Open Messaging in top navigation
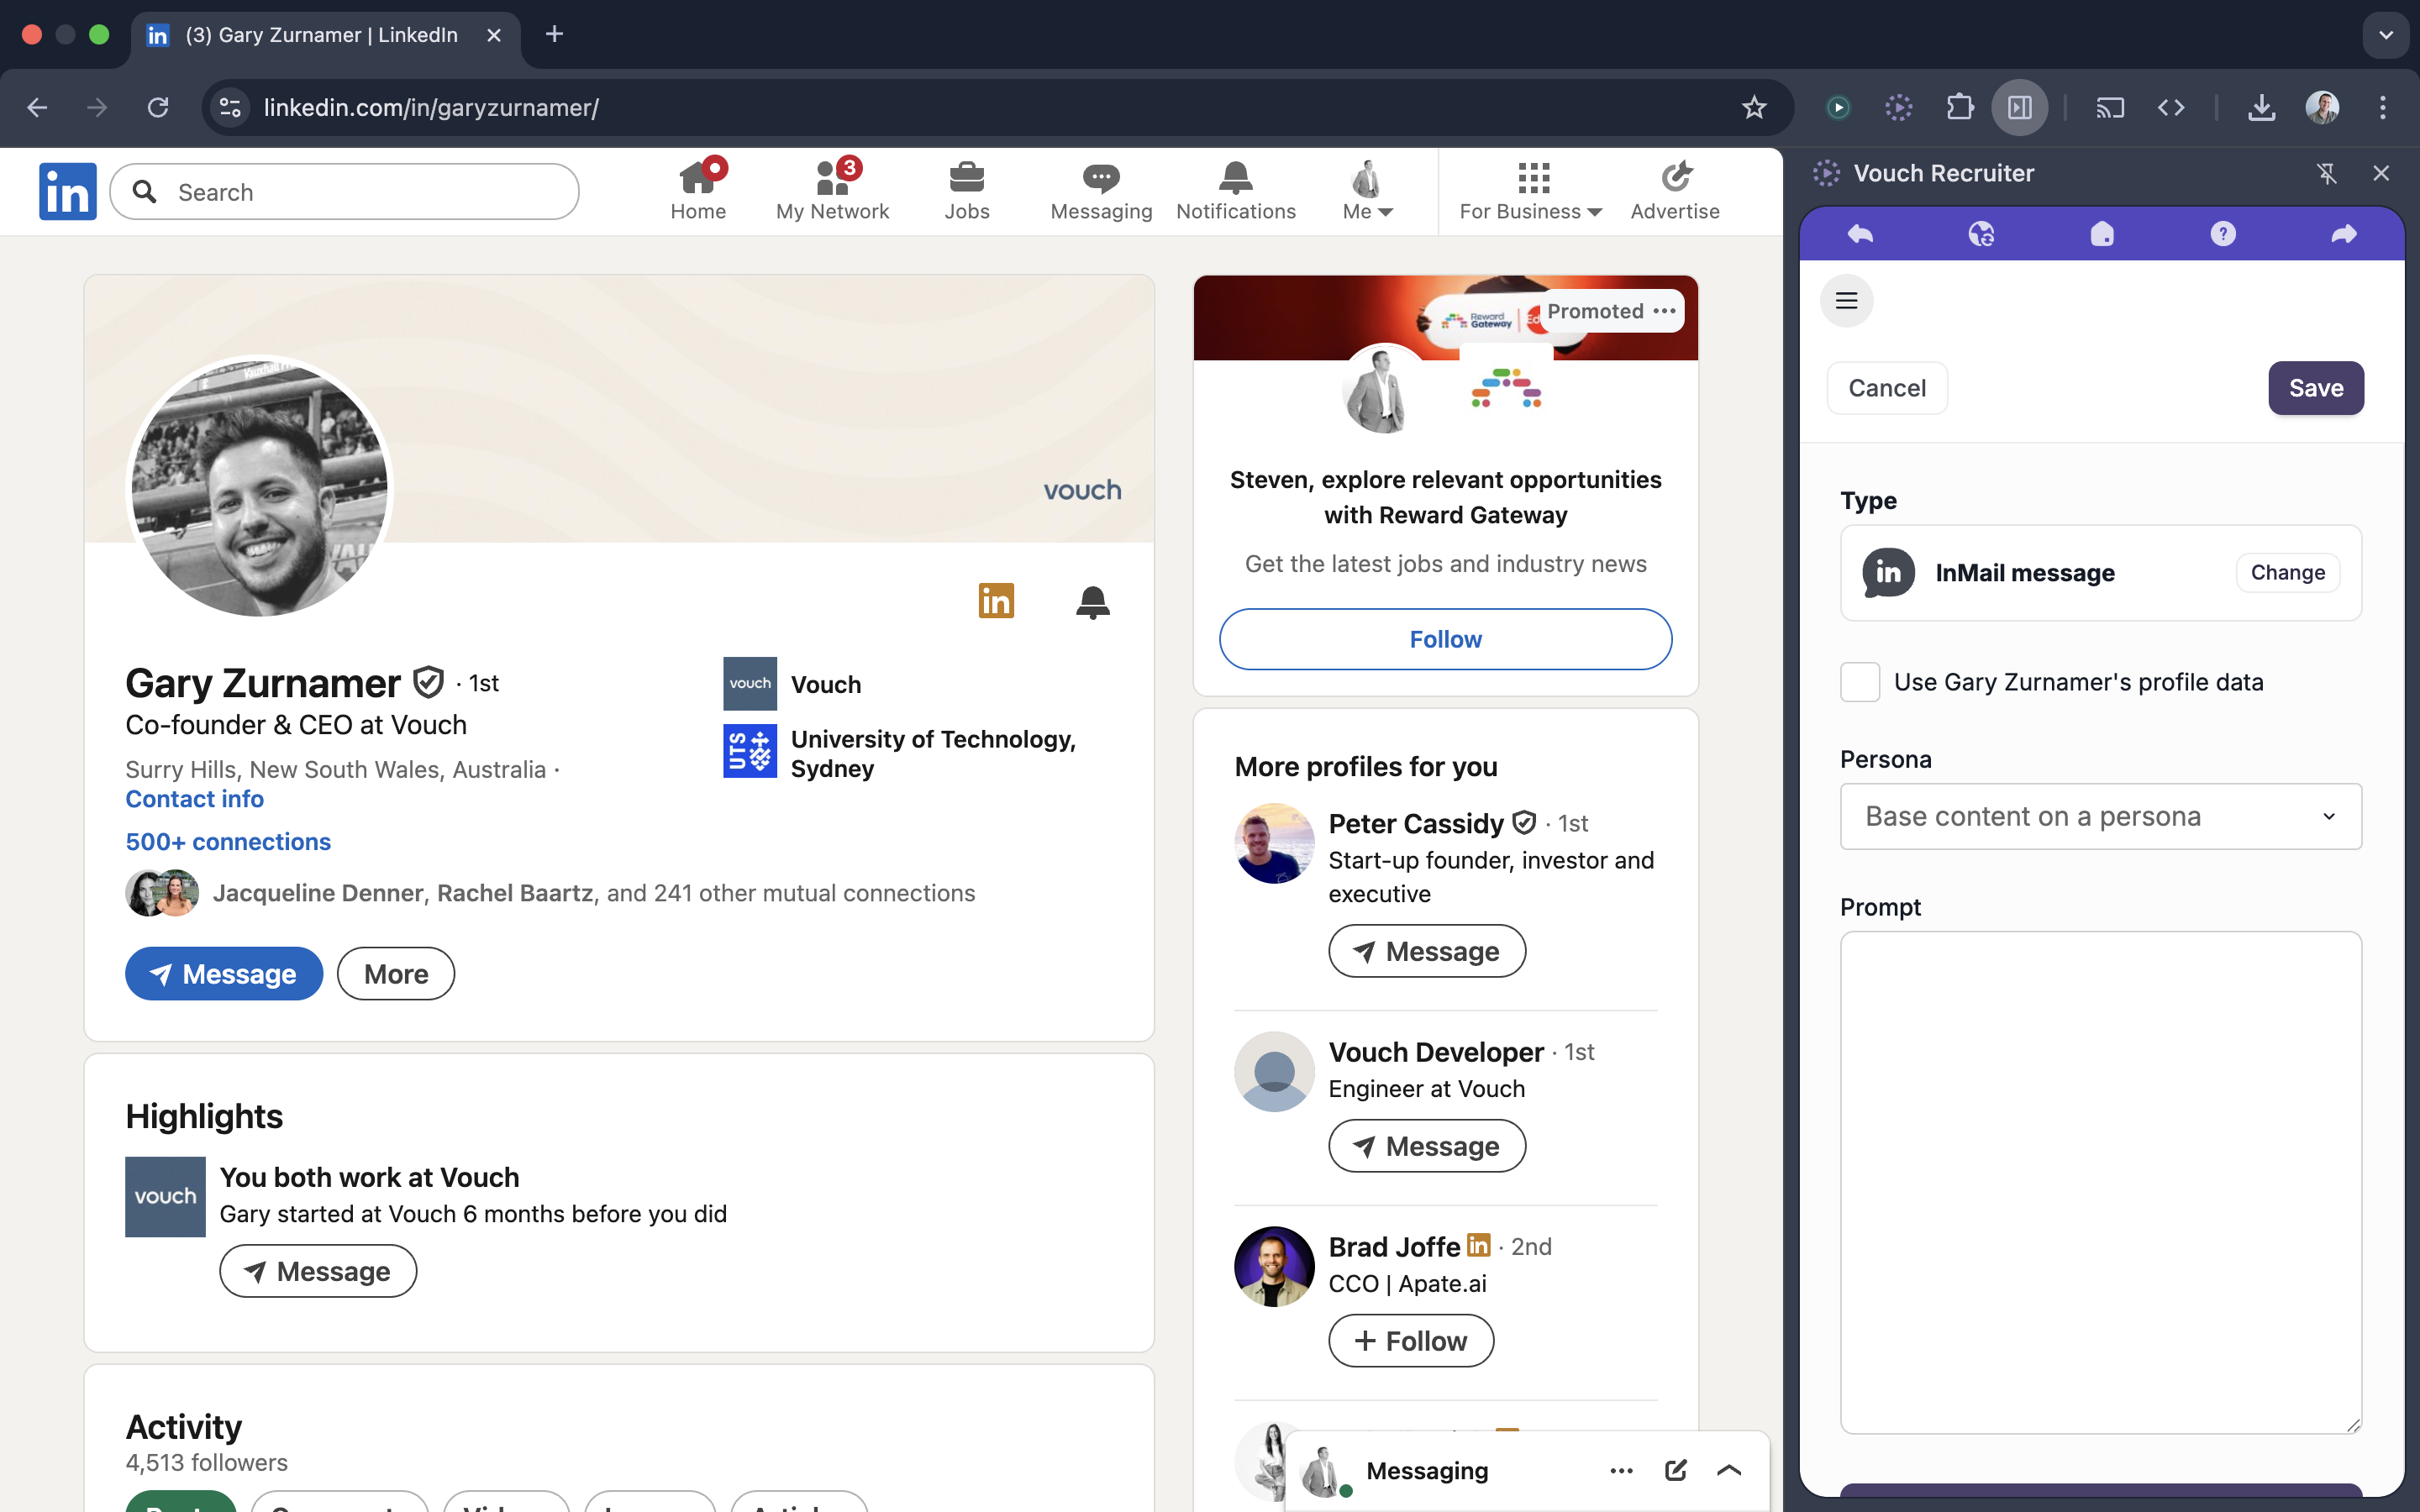 click(1101, 190)
